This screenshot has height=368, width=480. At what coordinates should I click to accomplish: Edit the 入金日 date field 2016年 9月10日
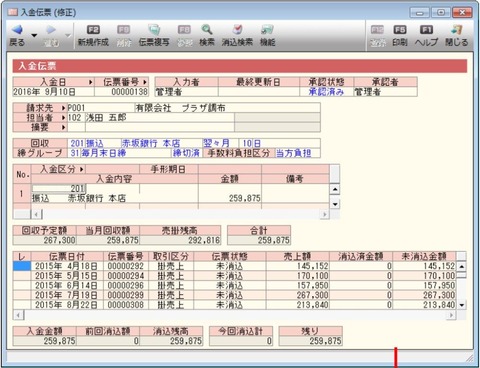coord(53,92)
